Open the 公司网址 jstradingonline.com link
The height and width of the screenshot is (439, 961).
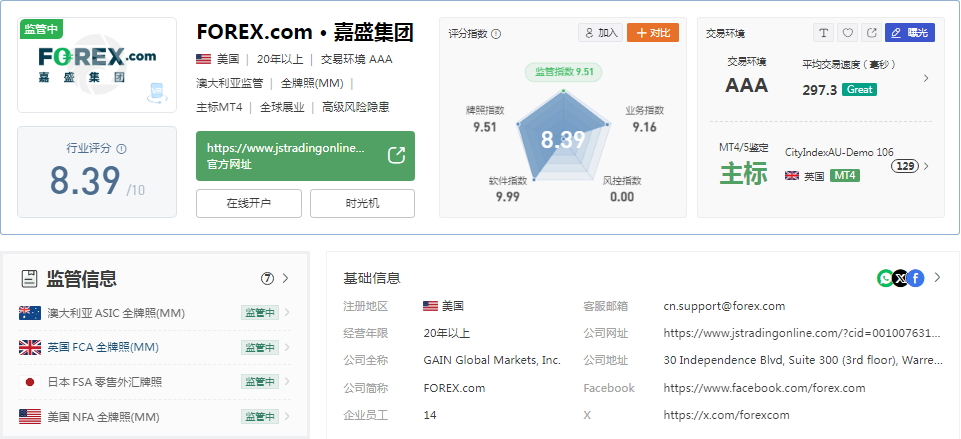coord(802,333)
